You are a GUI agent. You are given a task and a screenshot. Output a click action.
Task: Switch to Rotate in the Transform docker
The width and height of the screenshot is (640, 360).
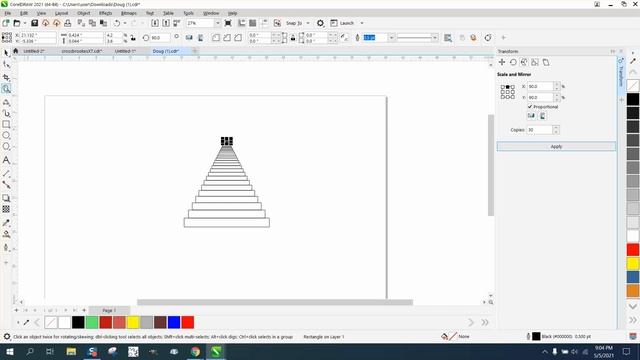(x=513, y=62)
